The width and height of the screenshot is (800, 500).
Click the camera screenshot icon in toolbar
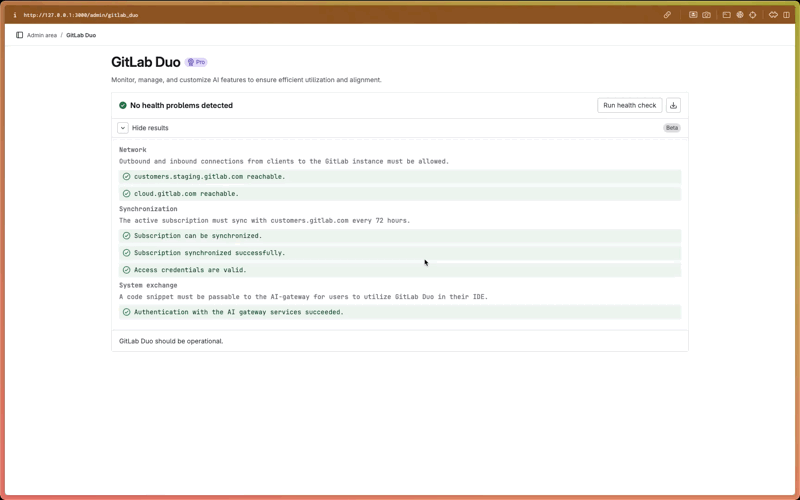click(x=706, y=15)
